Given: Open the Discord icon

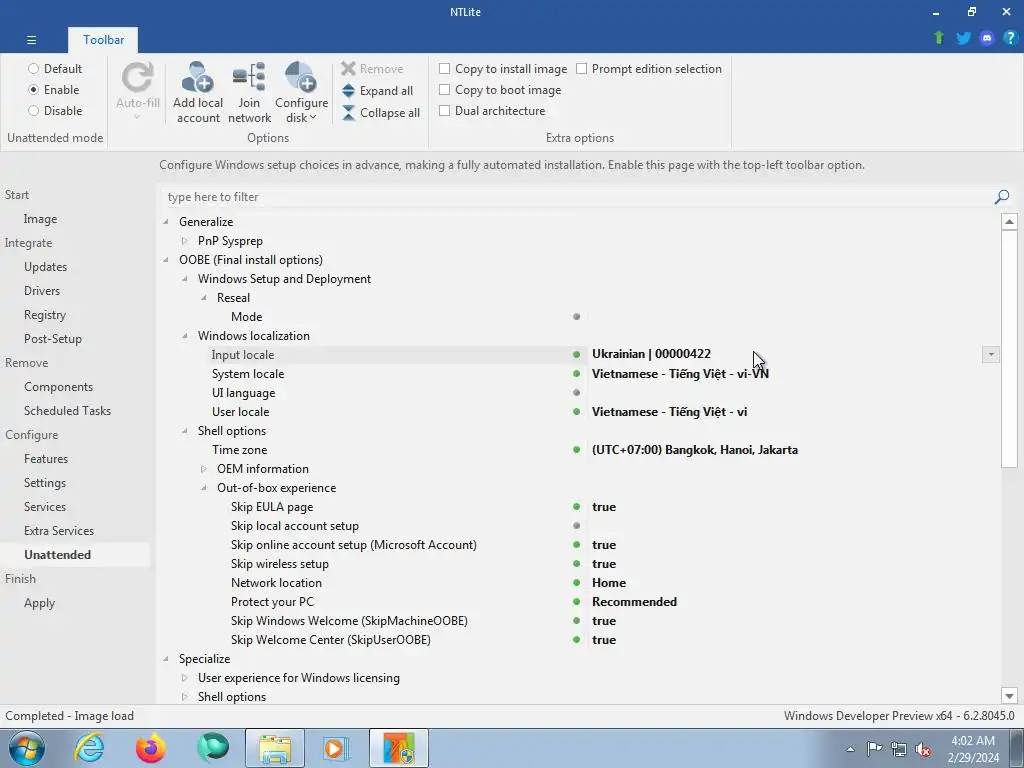Looking at the screenshot, I should click(x=987, y=38).
